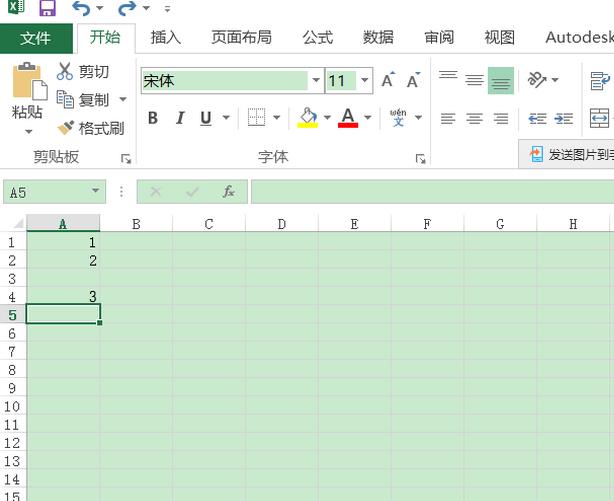Switch to the 视图 tab
Screen dimensions: 614x501
[500, 38]
